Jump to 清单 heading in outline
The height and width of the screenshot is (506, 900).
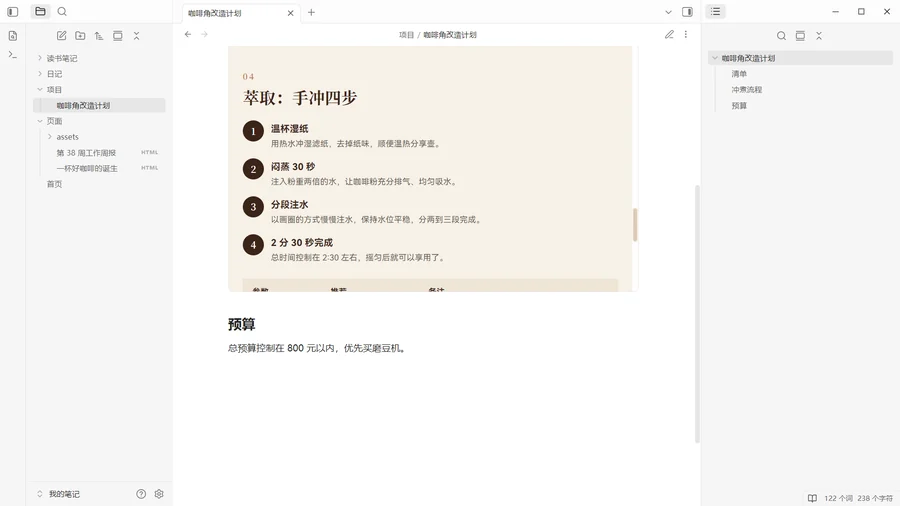click(739, 73)
